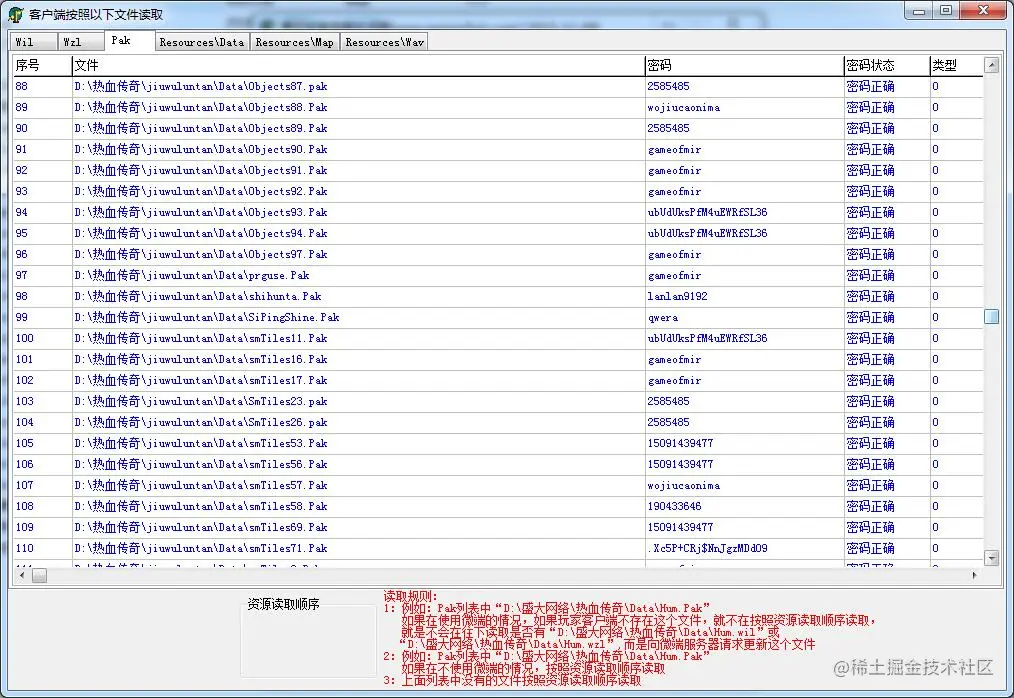The image size is (1014, 698).
Task: Click password gameofmir in row 97
Action: pyautogui.click(x=674, y=276)
